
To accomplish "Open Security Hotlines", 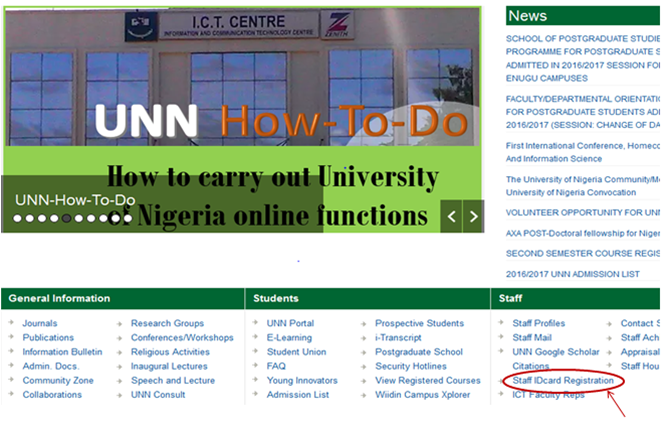I will [x=411, y=366].
